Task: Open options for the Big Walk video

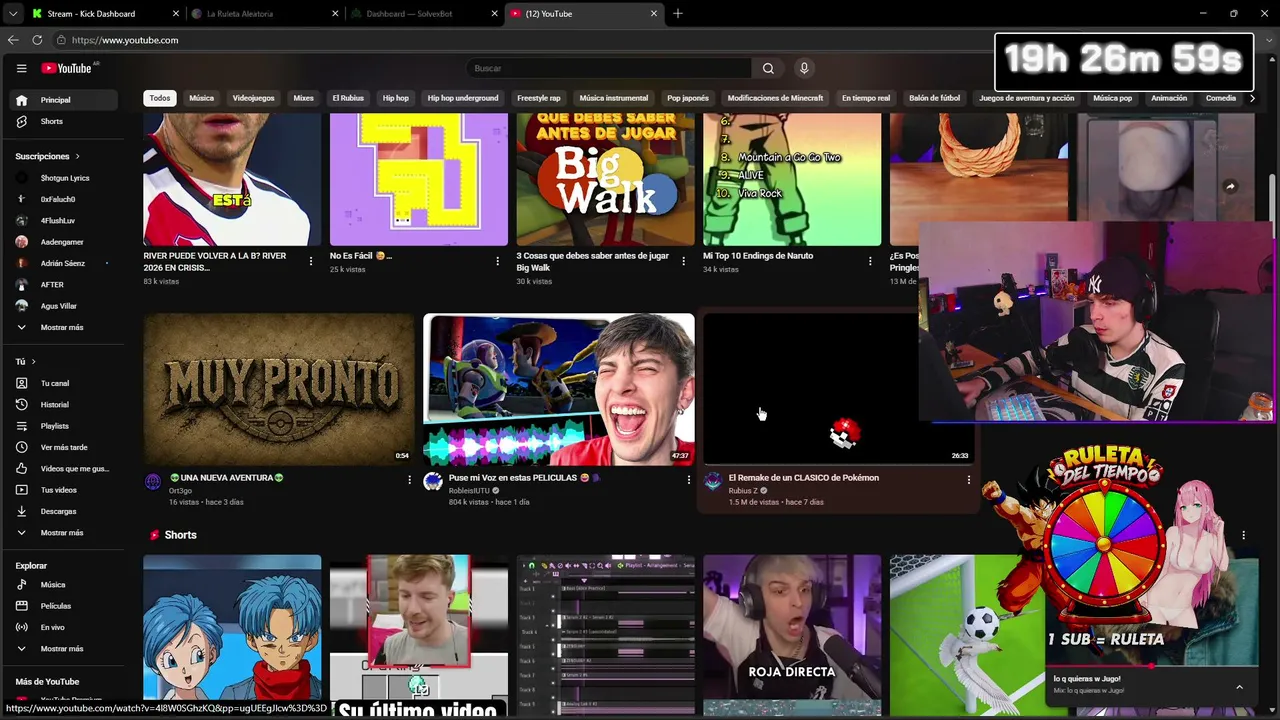Action: 684,261
